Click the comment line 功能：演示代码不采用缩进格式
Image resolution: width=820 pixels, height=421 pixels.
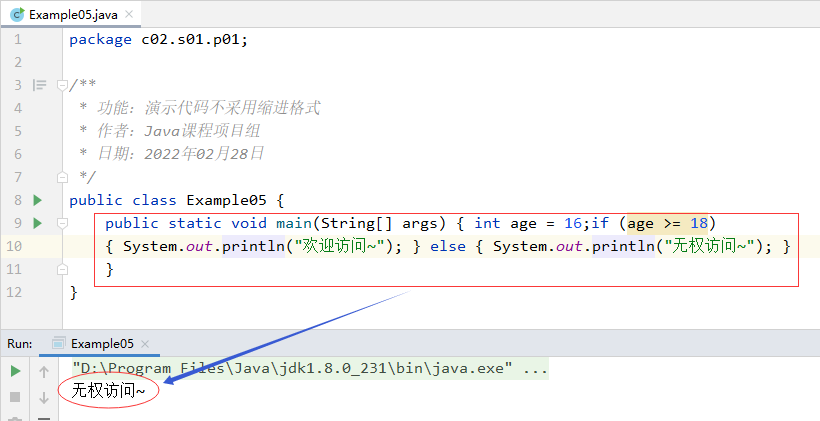(x=199, y=108)
